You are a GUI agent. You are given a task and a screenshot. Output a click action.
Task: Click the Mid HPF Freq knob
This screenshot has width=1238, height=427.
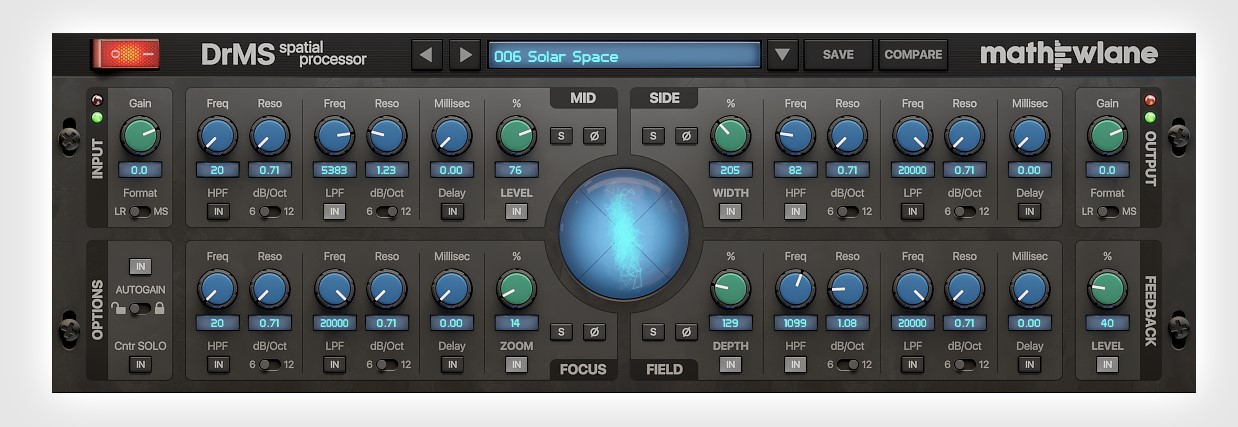click(x=217, y=136)
